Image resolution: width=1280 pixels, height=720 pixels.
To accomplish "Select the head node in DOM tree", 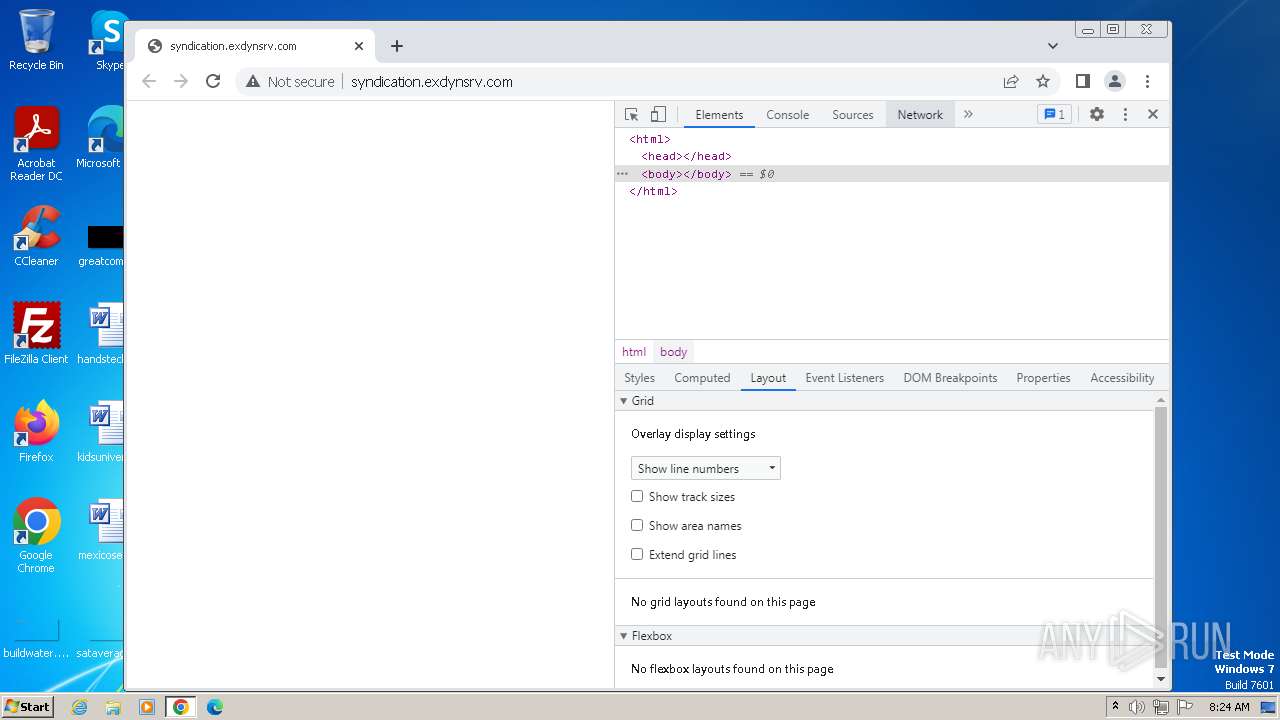I will pos(686,156).
